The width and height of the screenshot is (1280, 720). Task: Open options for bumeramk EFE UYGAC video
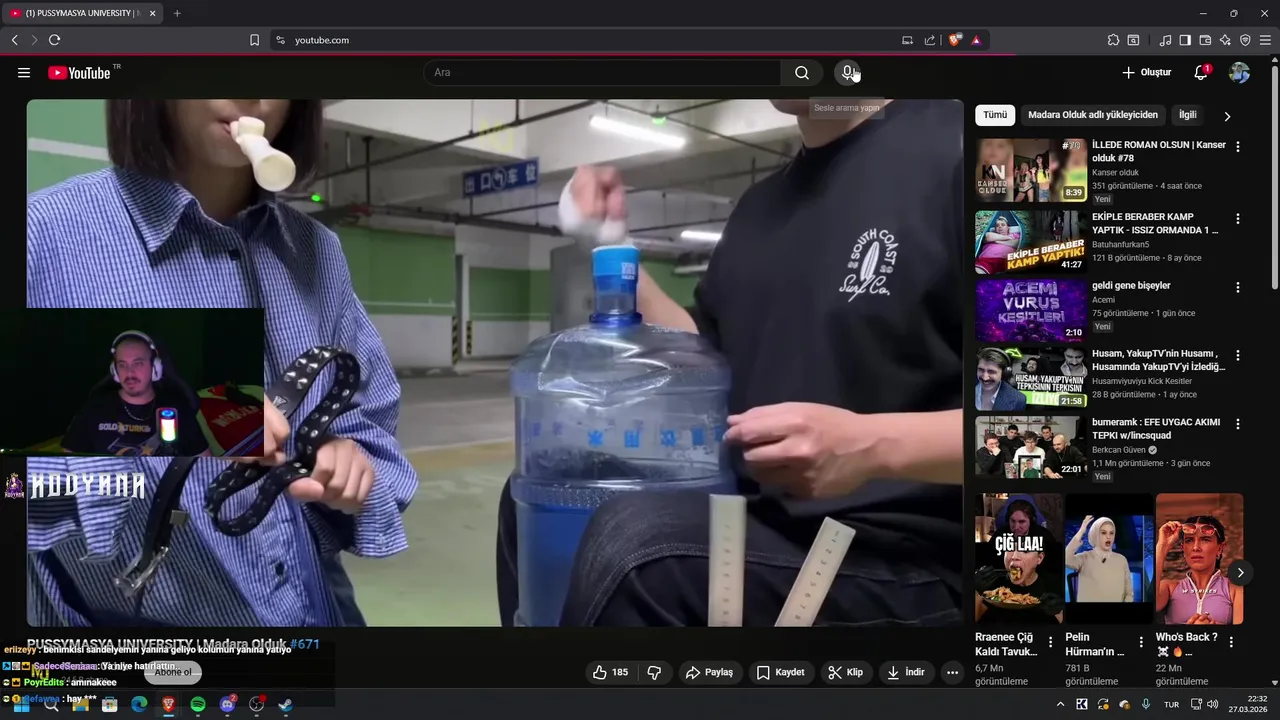tap(1238, 424)
